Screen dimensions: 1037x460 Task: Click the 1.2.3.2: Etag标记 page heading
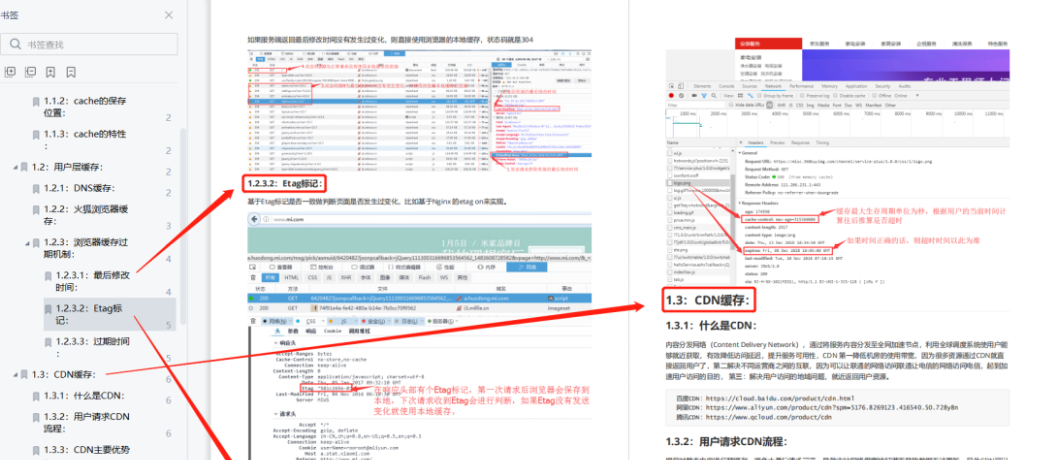pyautogui.click(x=284, y=183)
